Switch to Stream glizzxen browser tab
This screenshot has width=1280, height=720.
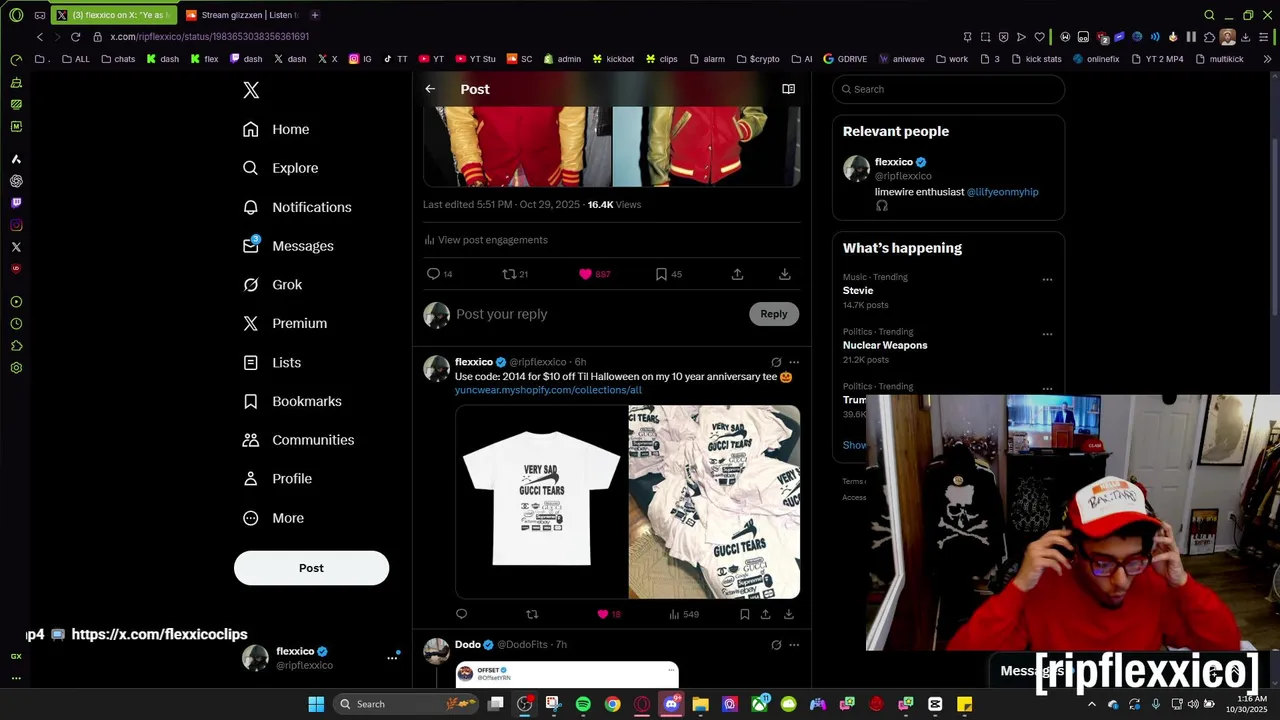click(241, 15)
